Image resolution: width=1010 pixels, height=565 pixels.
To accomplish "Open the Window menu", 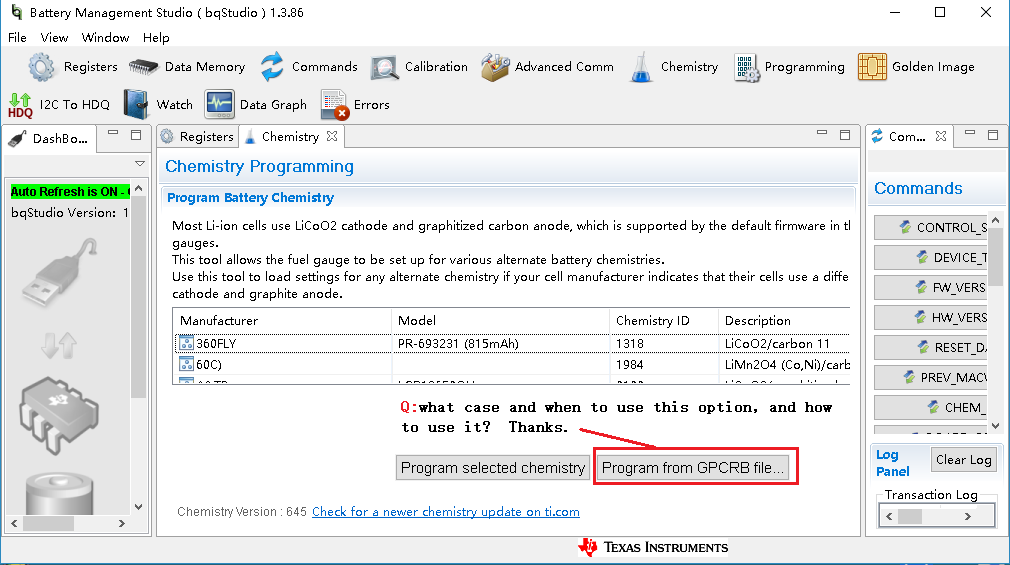I will [106, 38].
